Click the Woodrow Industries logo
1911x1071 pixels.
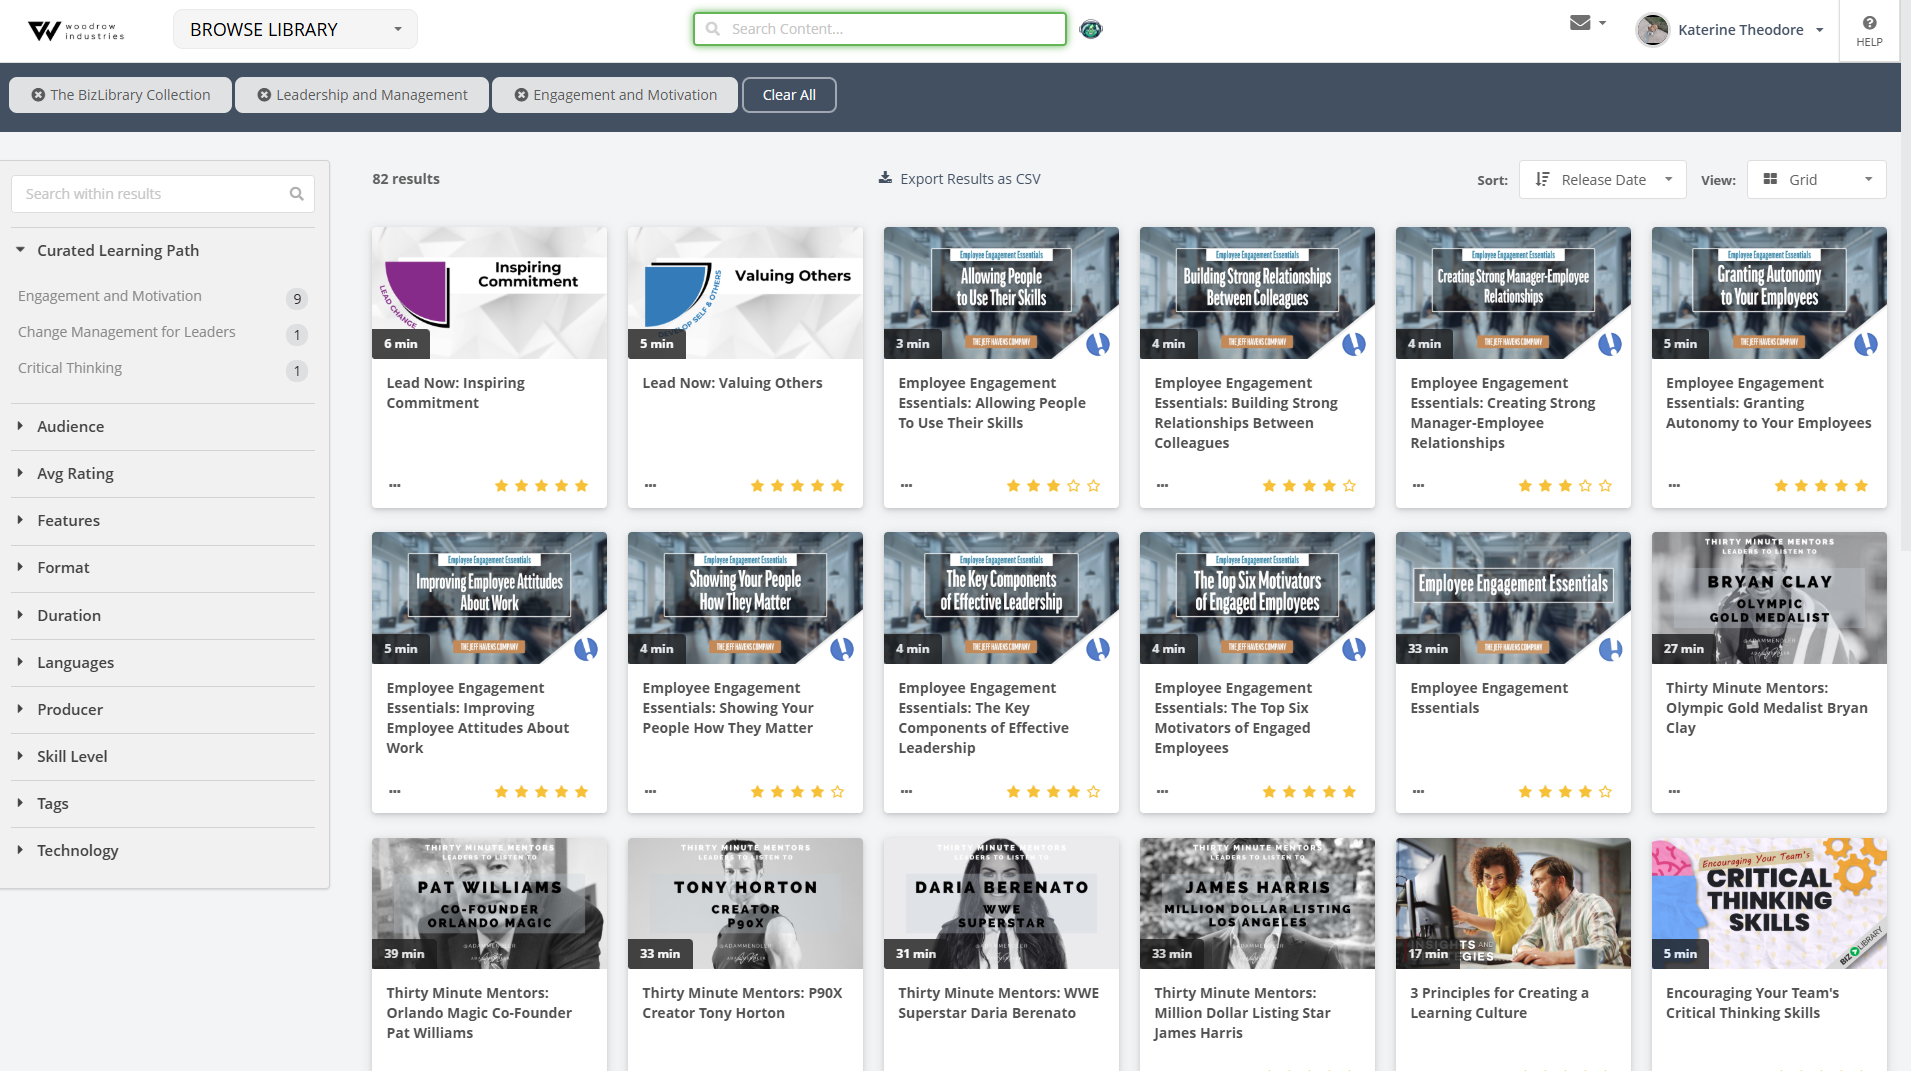pyautogui.click(x=75, y=30)
